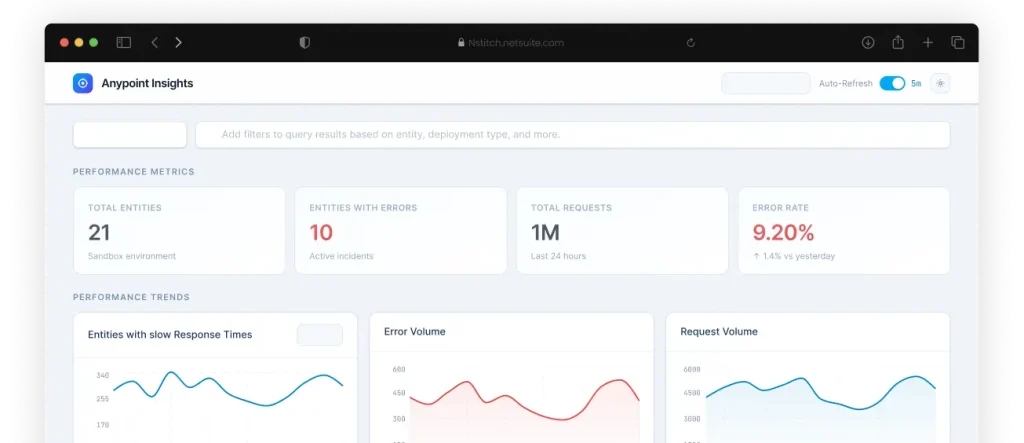Click the Anypoint Insights title
Image resolution: width=1024 pixels, height=443 pixels.
pos(147,83)
